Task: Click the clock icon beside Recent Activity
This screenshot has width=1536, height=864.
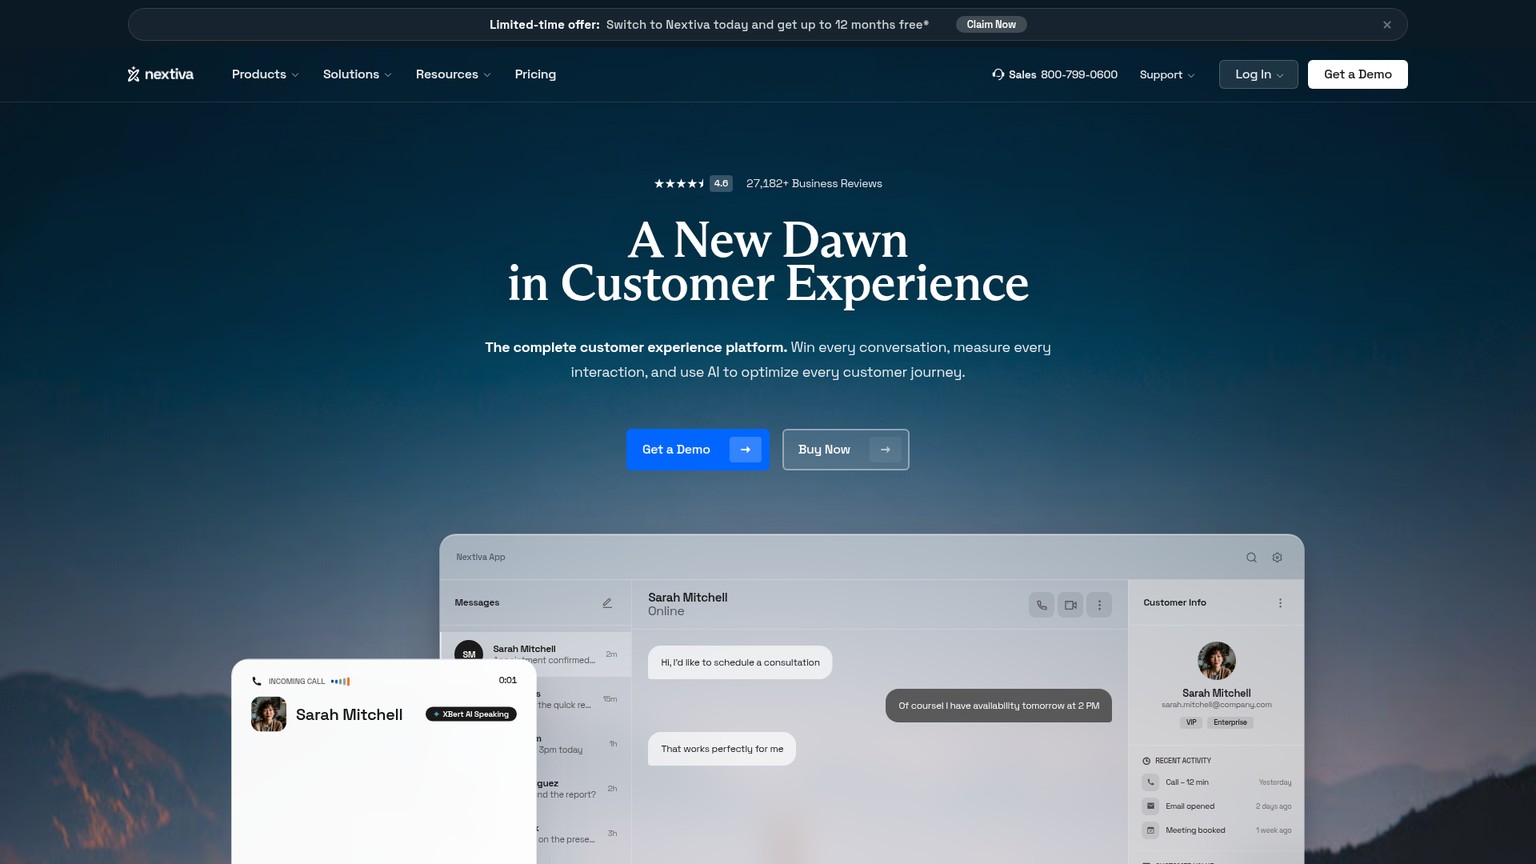Action: tap(1146, 761)
